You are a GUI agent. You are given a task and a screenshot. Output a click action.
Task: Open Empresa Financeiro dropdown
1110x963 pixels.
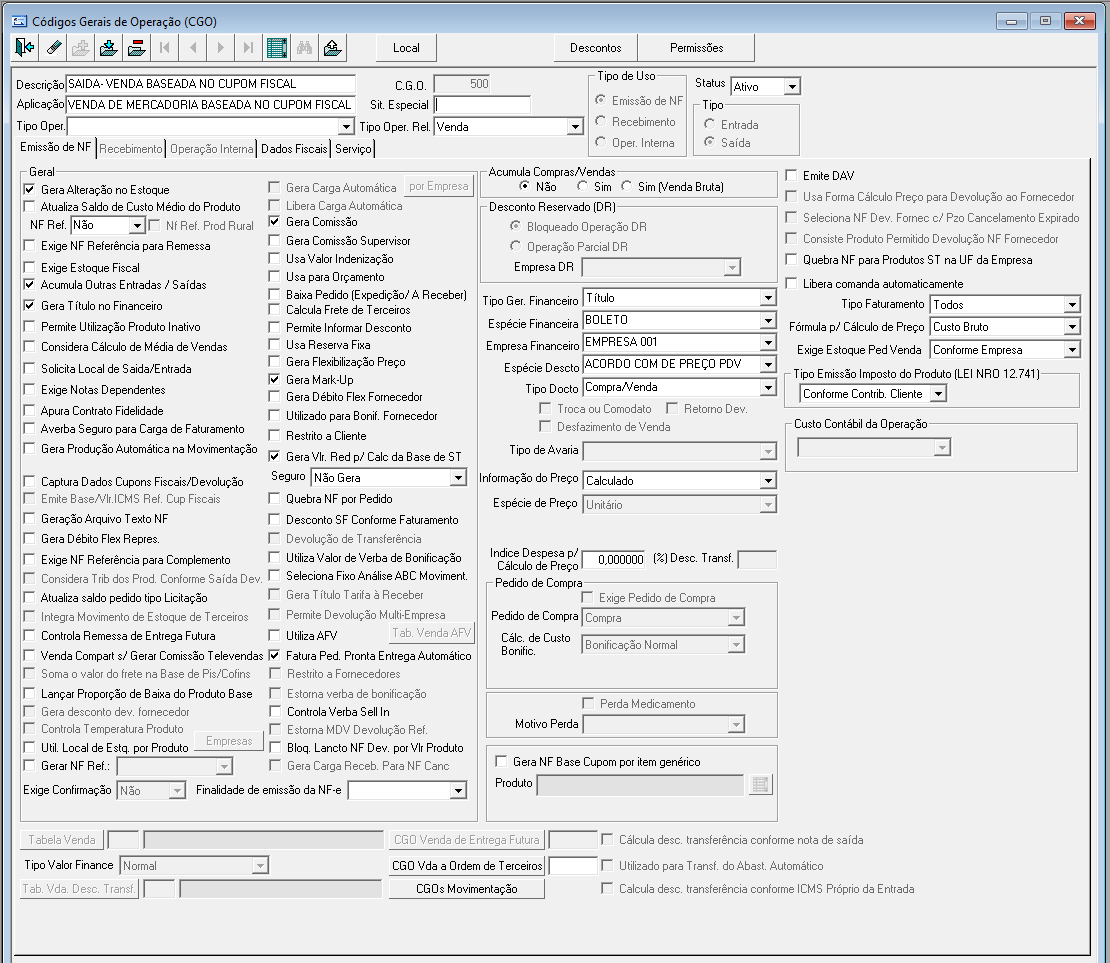[768, 342]
